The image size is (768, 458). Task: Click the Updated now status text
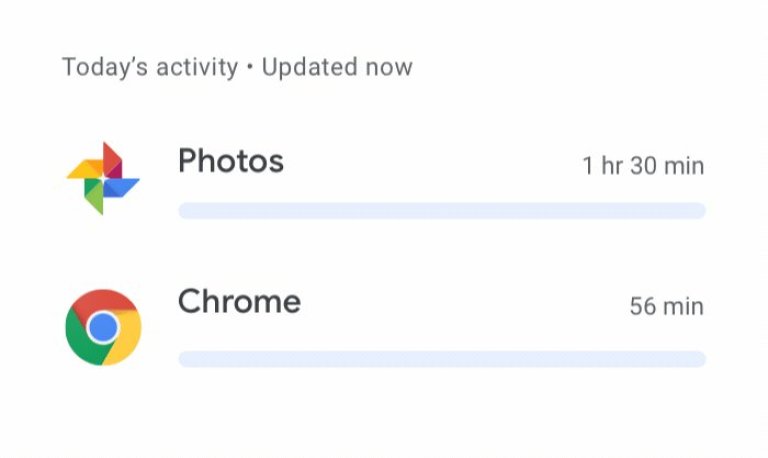click(337, 67)
